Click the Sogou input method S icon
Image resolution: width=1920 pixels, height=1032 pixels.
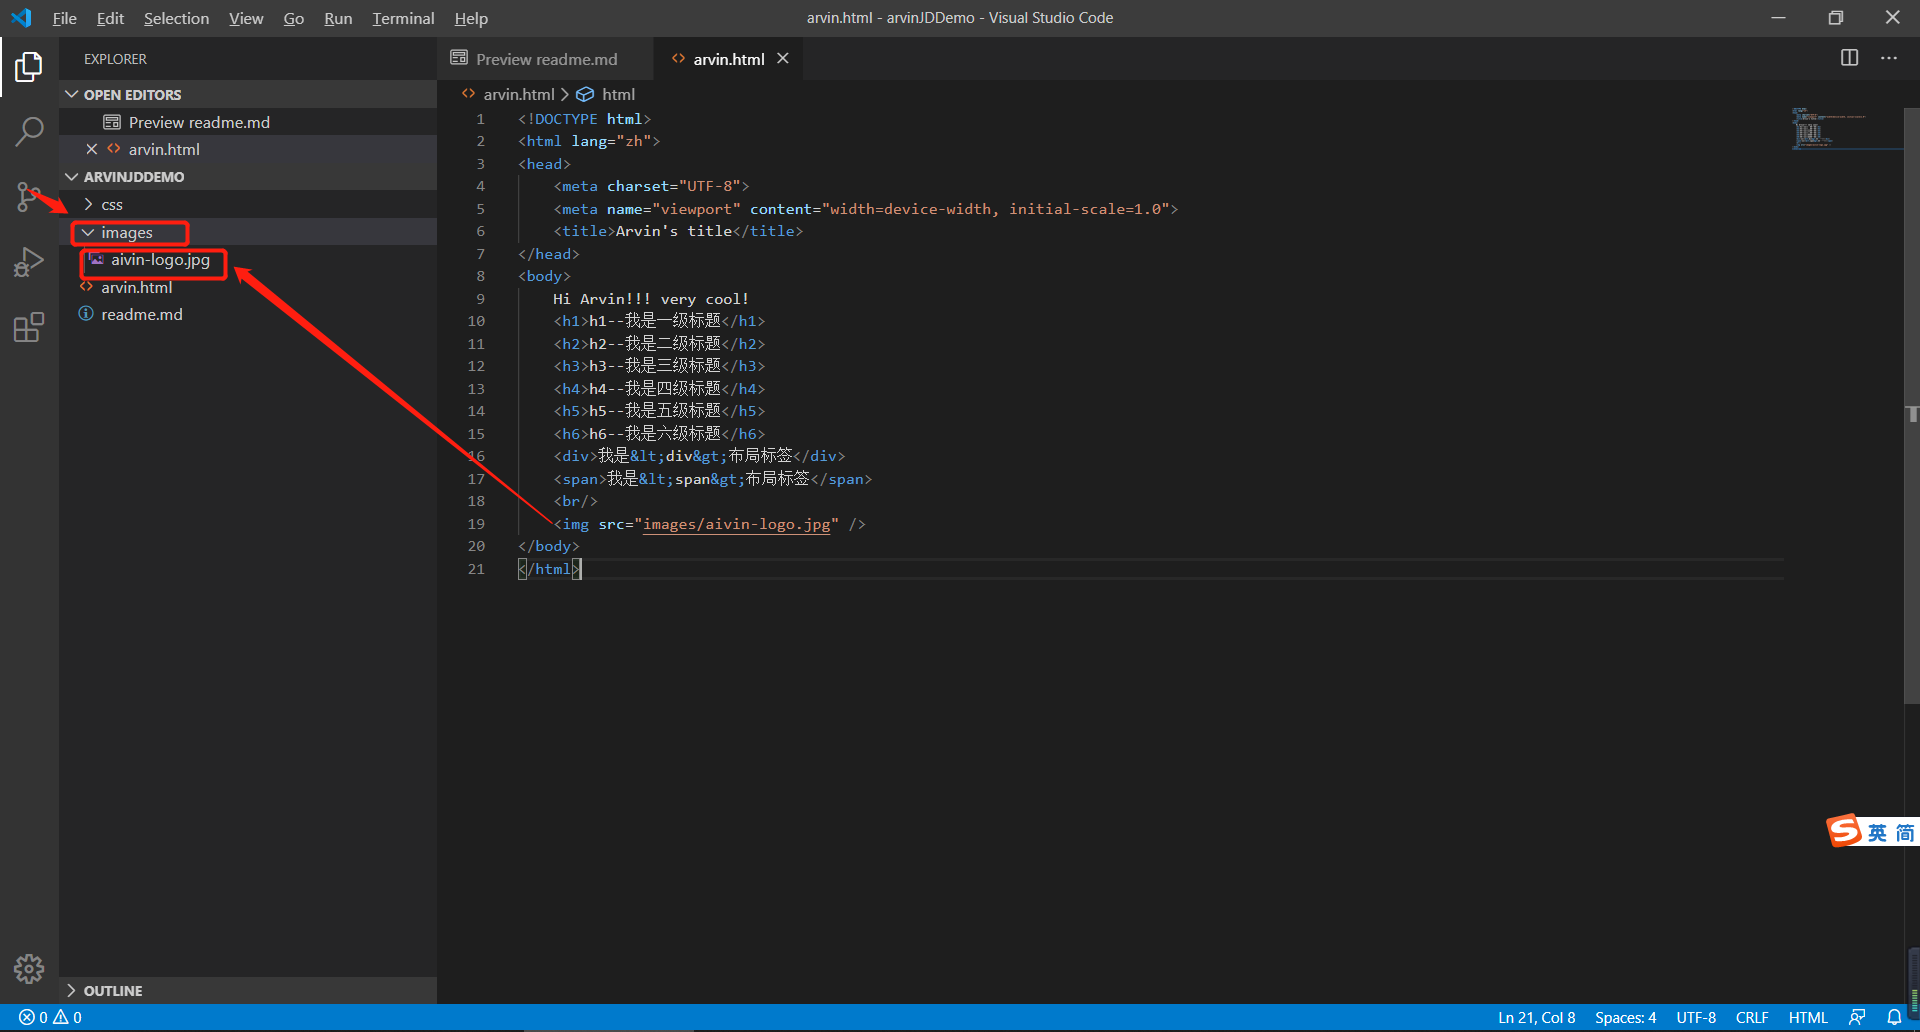(x=1844, y=830)
